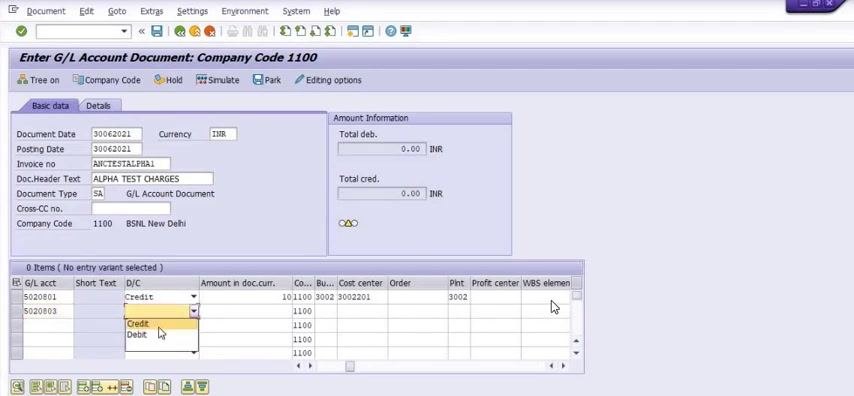The width and height of the screenshot is (854, 396).
Task: Click the Editing options button
Action: point(328,80)
